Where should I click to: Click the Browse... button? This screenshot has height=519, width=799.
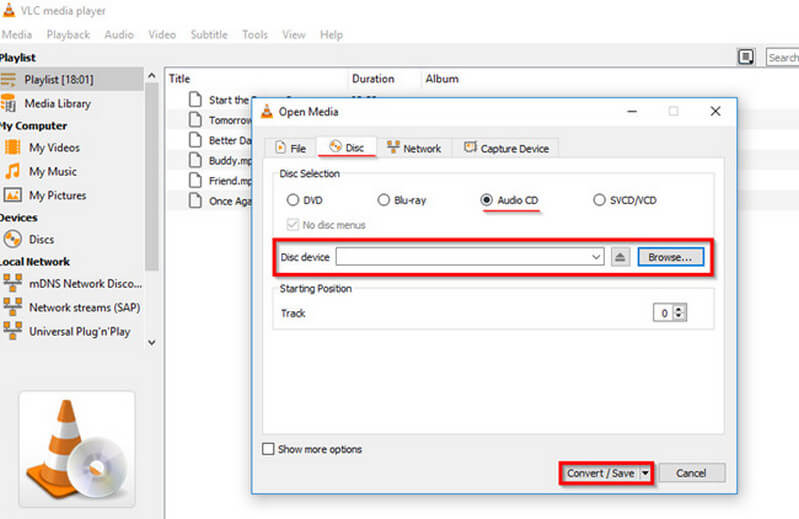(x=671, y=257)
